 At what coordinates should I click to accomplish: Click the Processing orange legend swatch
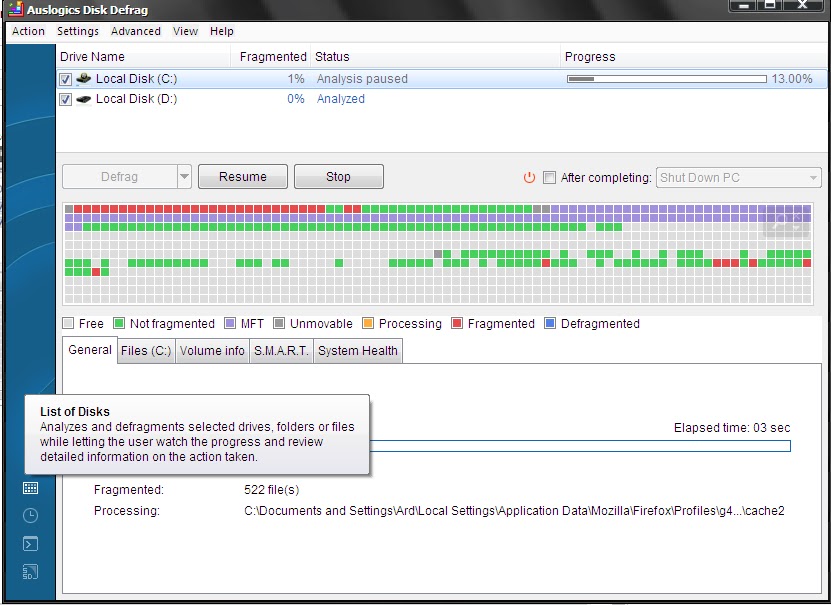click(x=368, y=323)
